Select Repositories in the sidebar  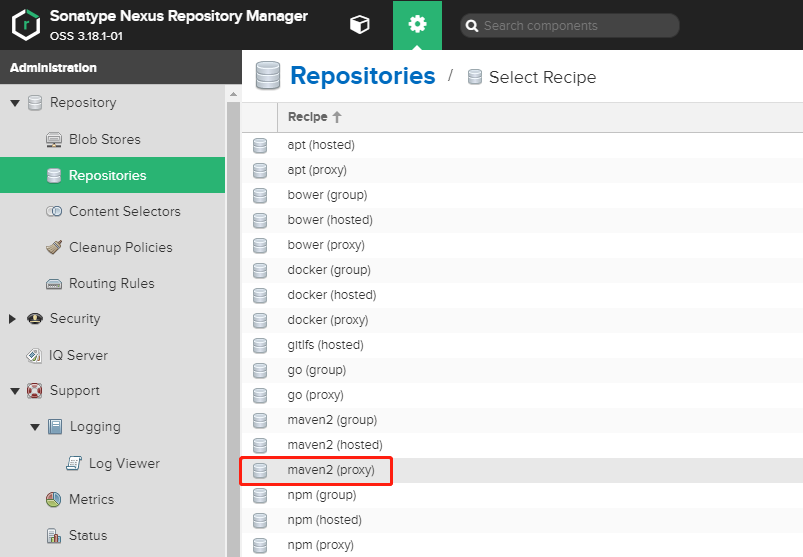click(x=112, y=175)
